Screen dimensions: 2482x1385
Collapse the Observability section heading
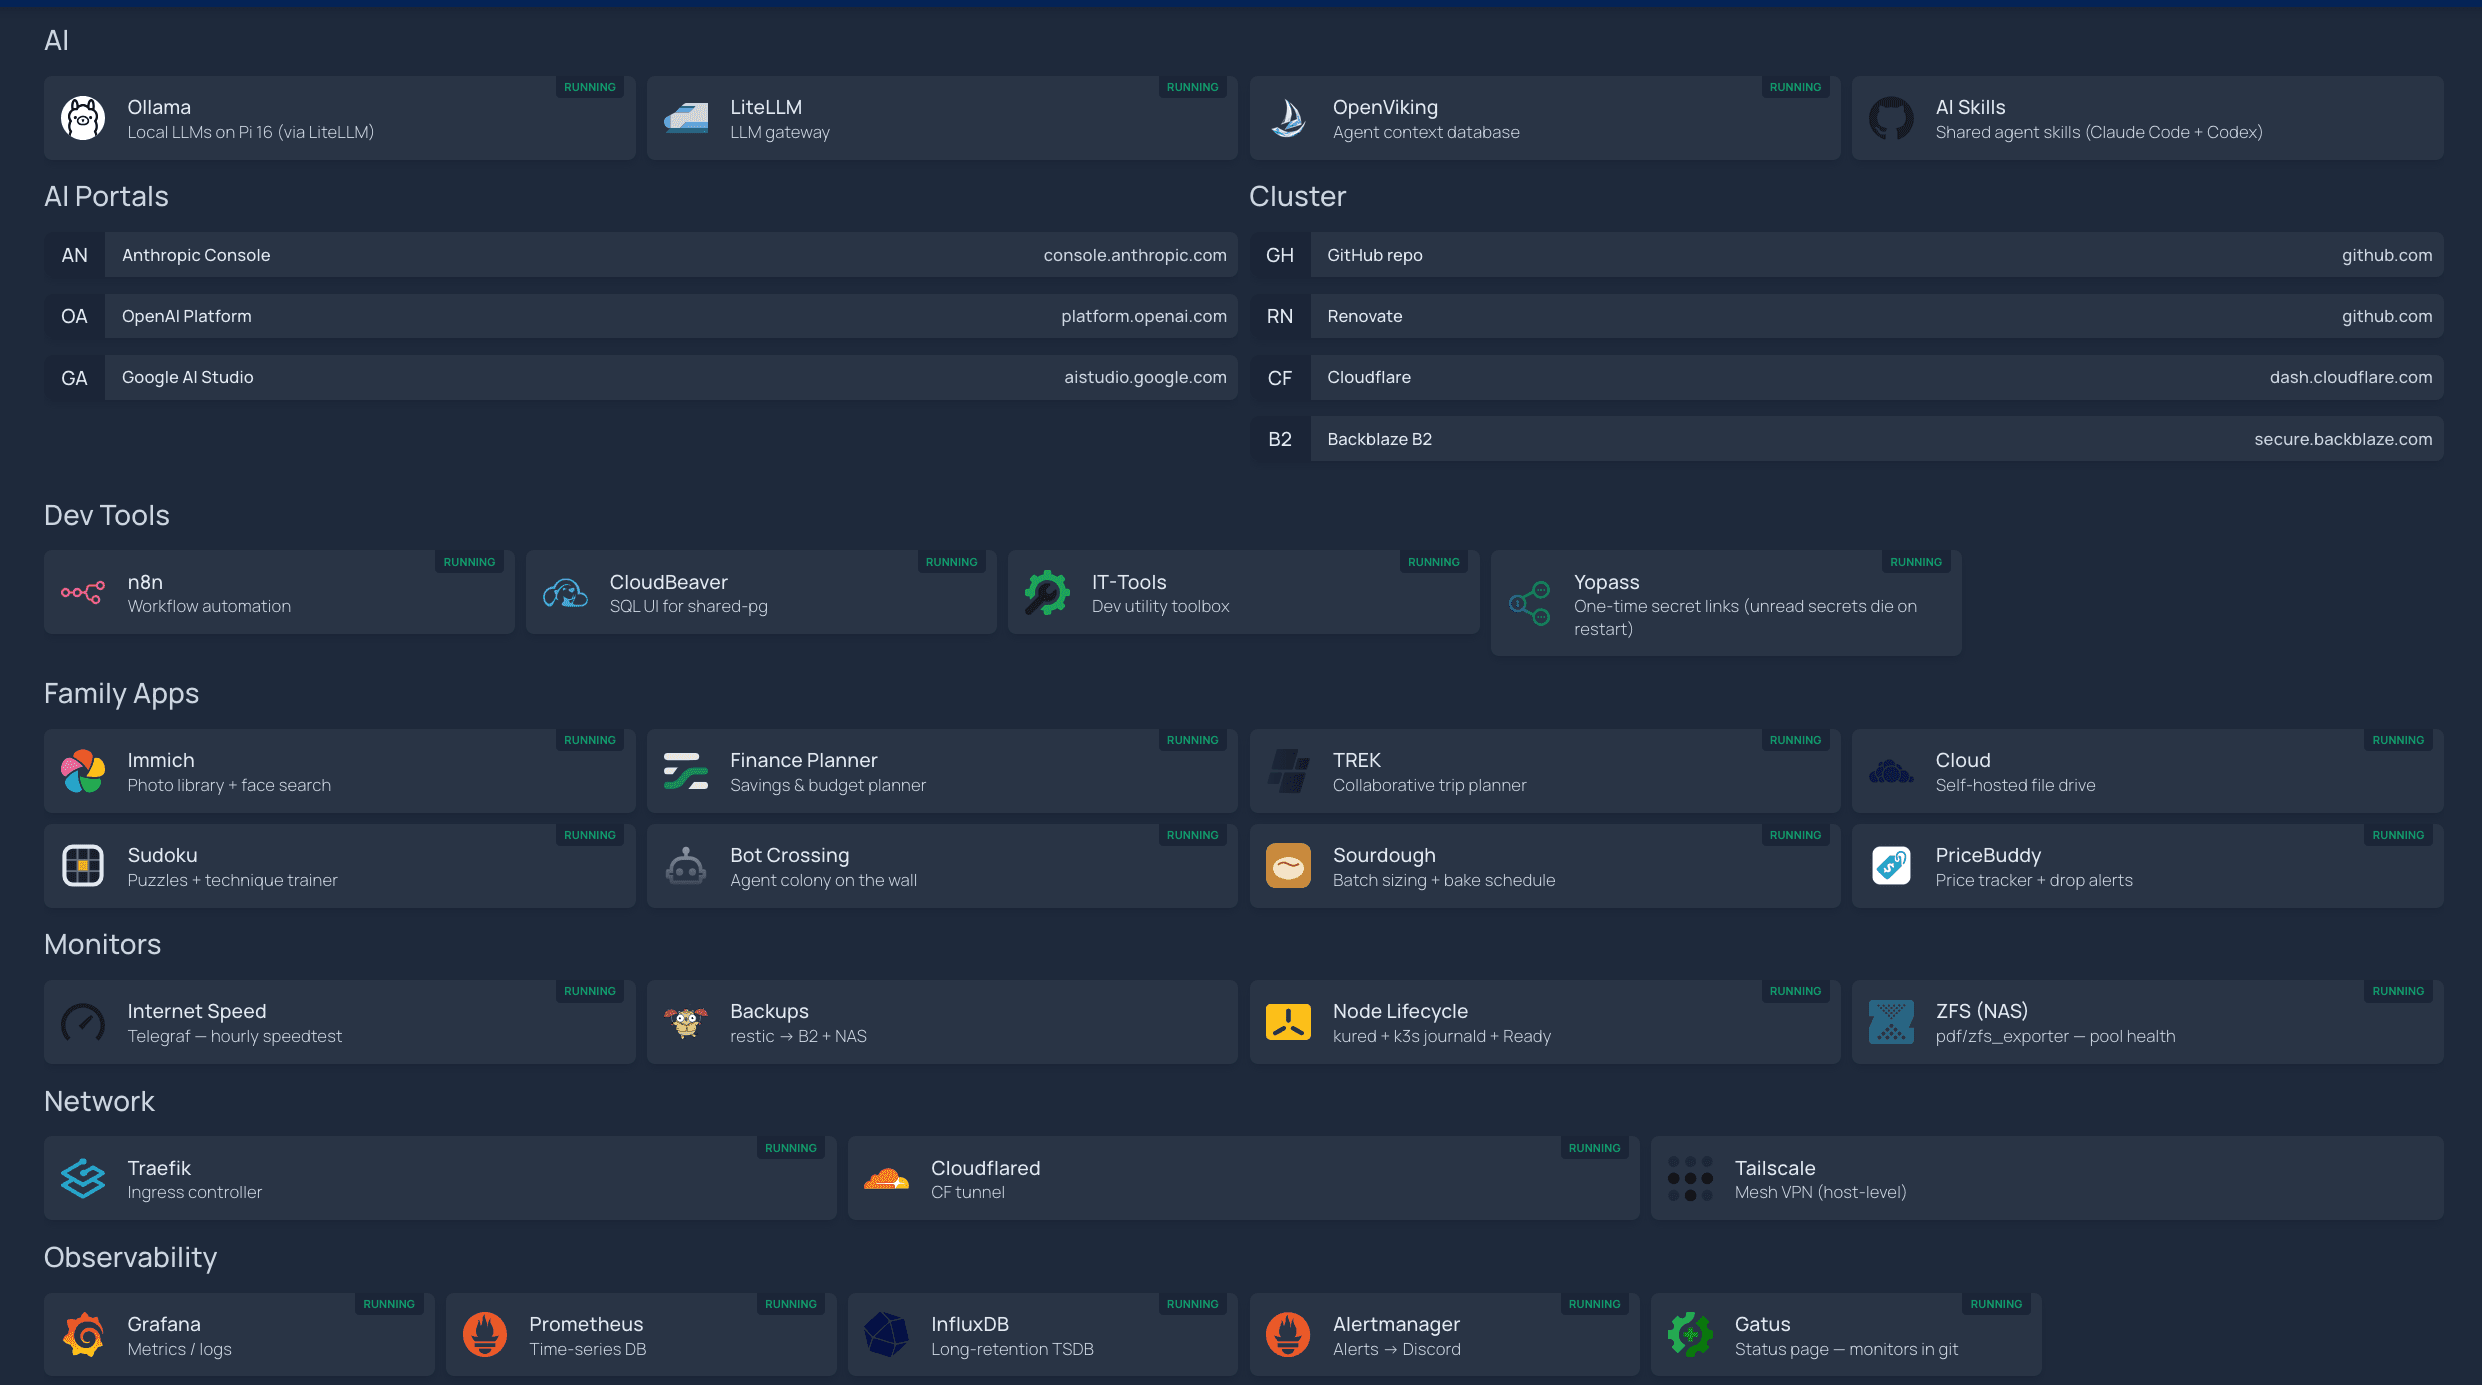pos(130,1257)
